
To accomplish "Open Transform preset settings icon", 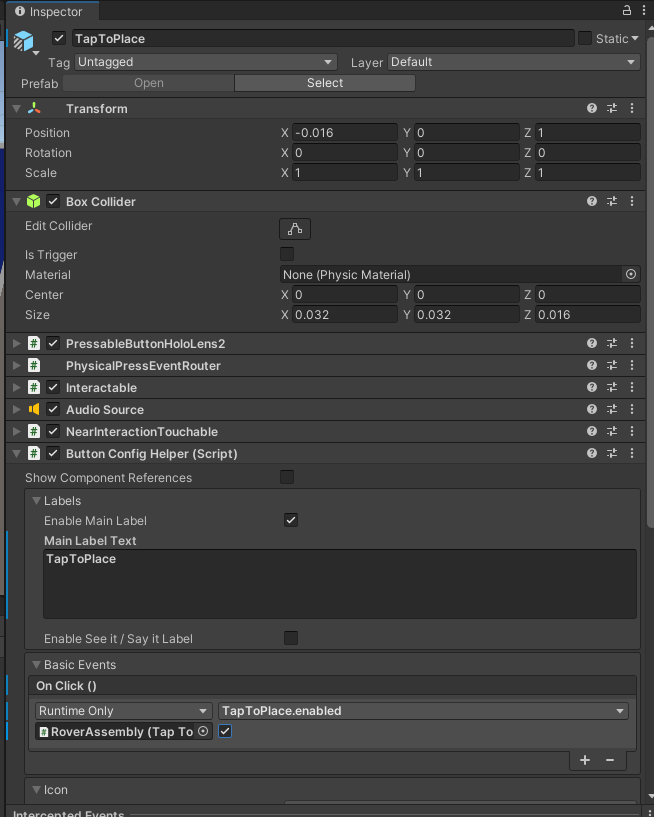I will [x=612, y=108].
